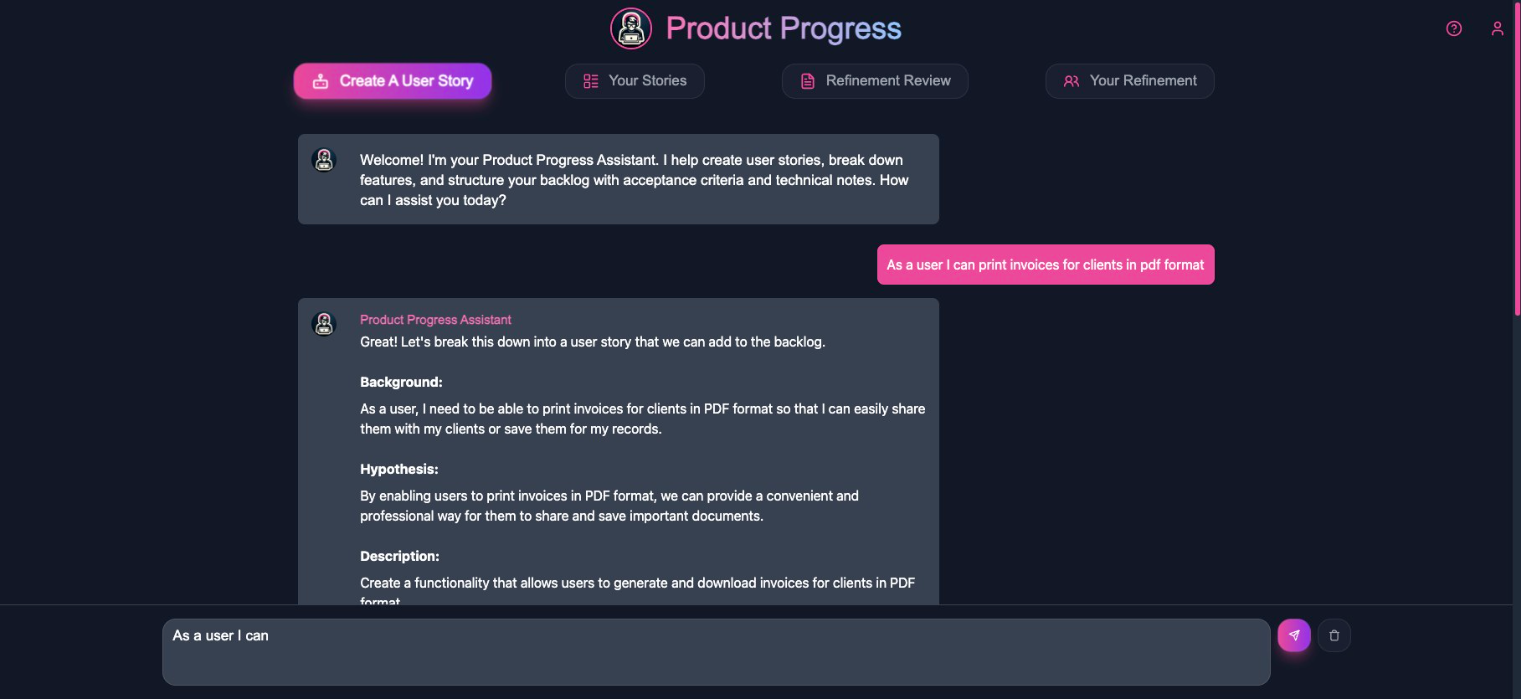
Task: Open the user profile icon
Action: click(1497, 28)
